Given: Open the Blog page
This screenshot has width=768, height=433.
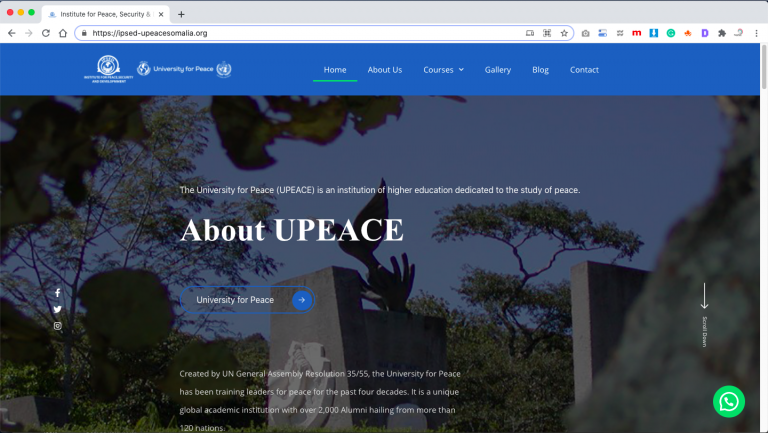Looking at the screenshot, I should tap(540, 70).
